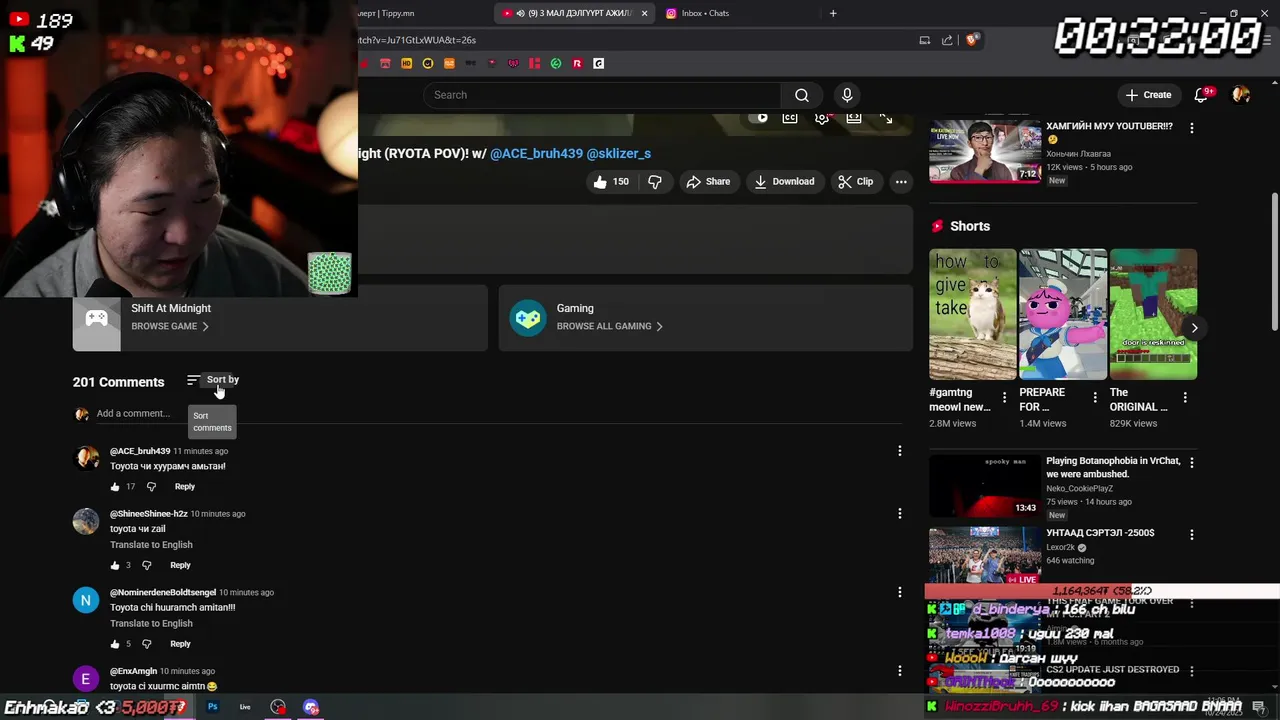Open the HD bookmark icon
The image size is (1280, 720).
[406, 64]
